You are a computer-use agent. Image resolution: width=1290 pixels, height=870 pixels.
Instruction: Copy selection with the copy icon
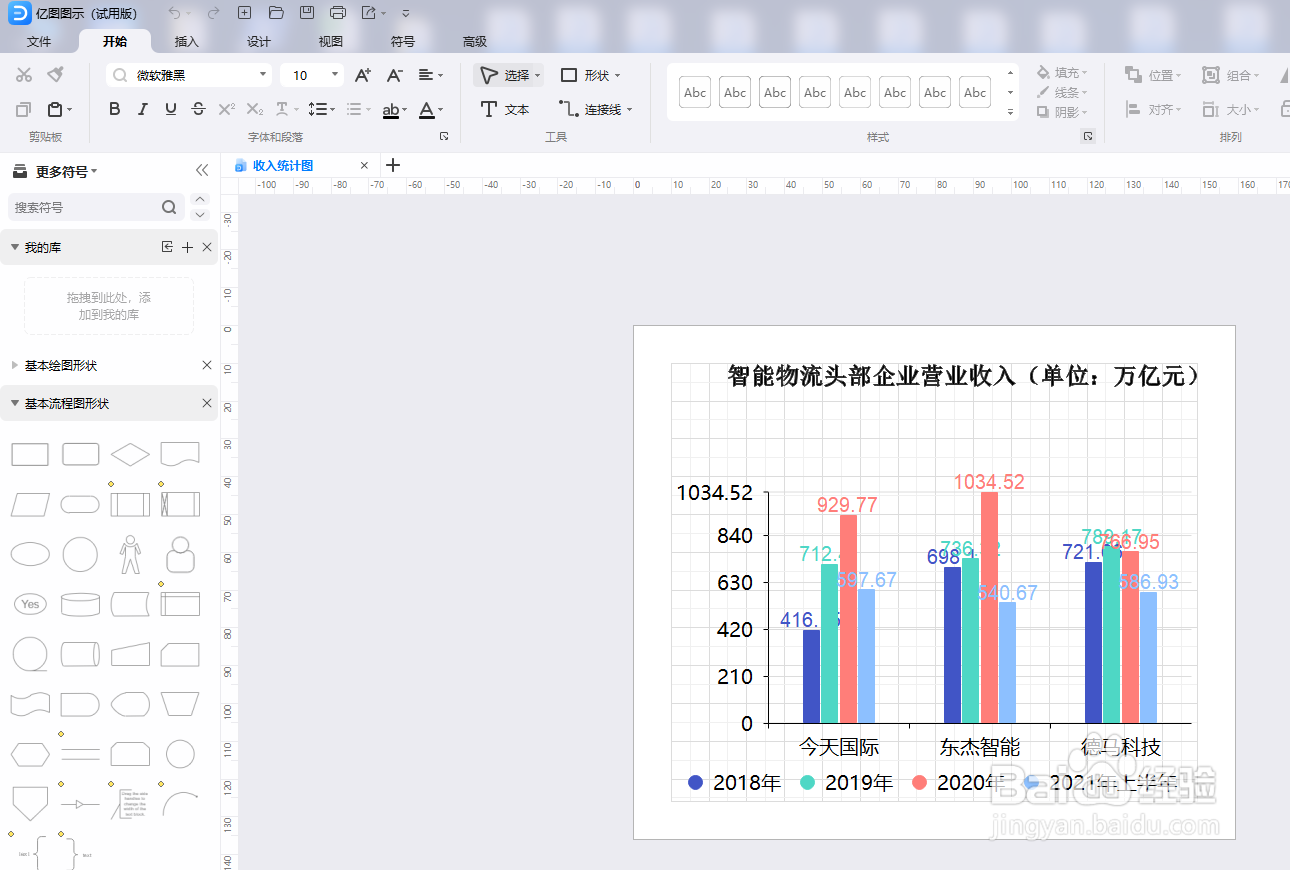(x=24, y=109)
